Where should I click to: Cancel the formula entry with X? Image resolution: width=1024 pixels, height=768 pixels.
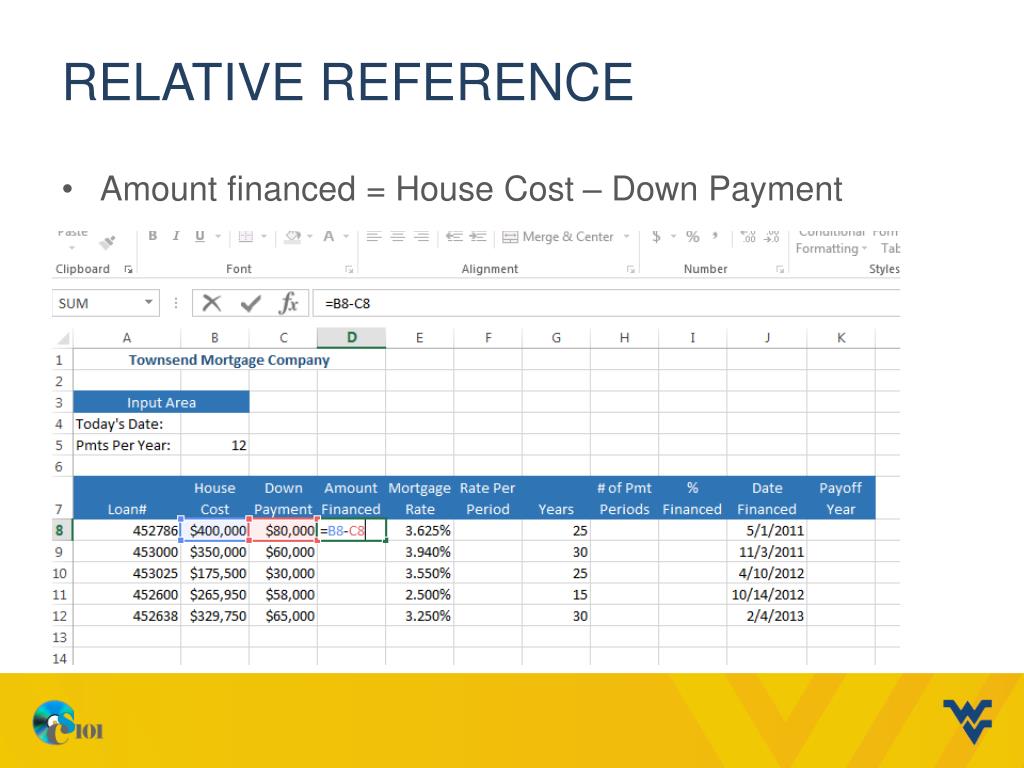(212, 303)
